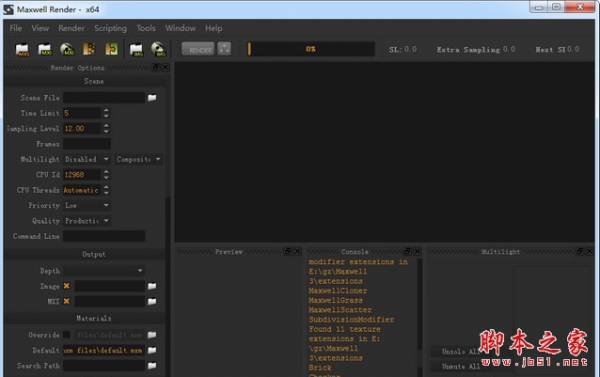Toggle the Image output X mark
Screen dimensions: 600x377
67,286
